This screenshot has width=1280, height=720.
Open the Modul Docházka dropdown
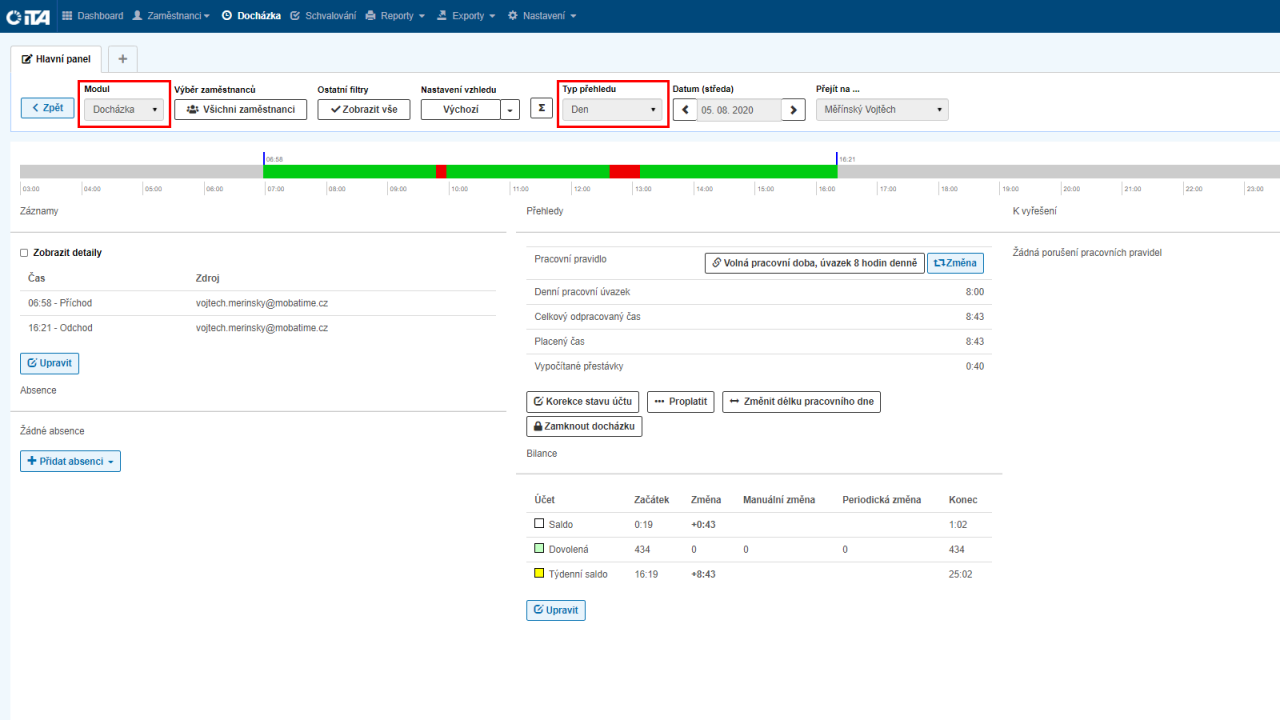point(124,110)
